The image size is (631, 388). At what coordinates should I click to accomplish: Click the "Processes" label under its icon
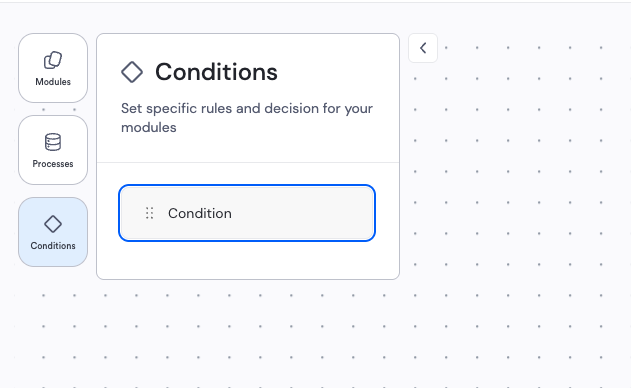[53, 164]
